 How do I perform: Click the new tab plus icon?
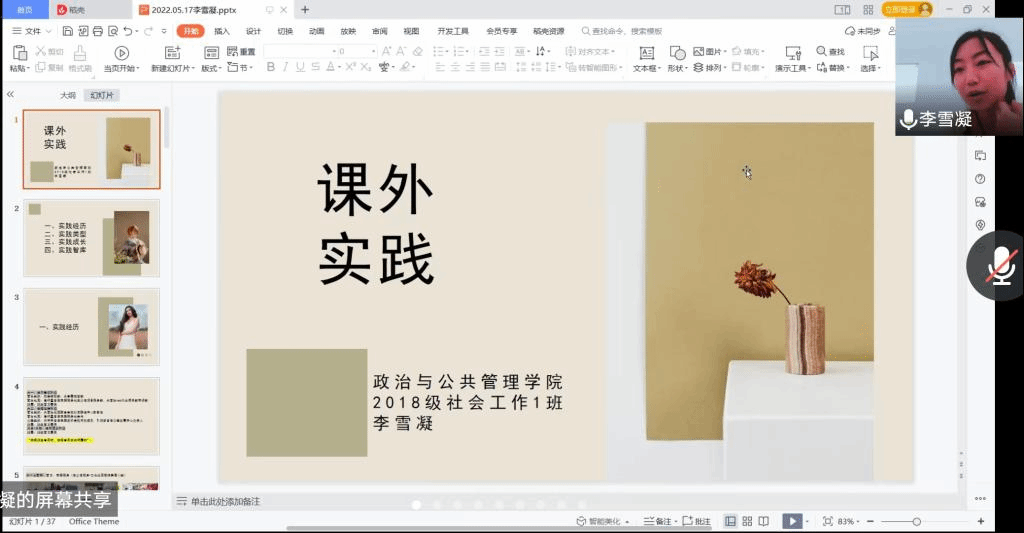pyautogui.click(x=305, y=10)
